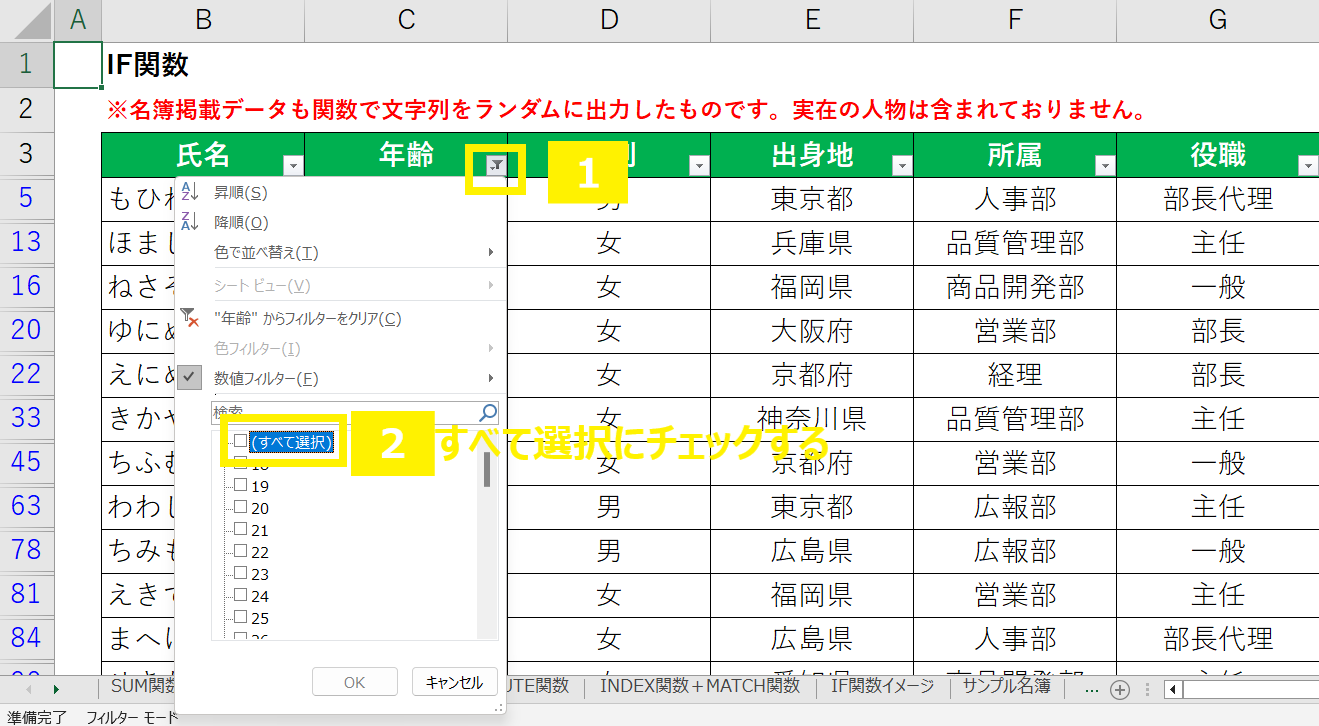Click the sheet tab scroll right arrow

[x=56, y=689]
